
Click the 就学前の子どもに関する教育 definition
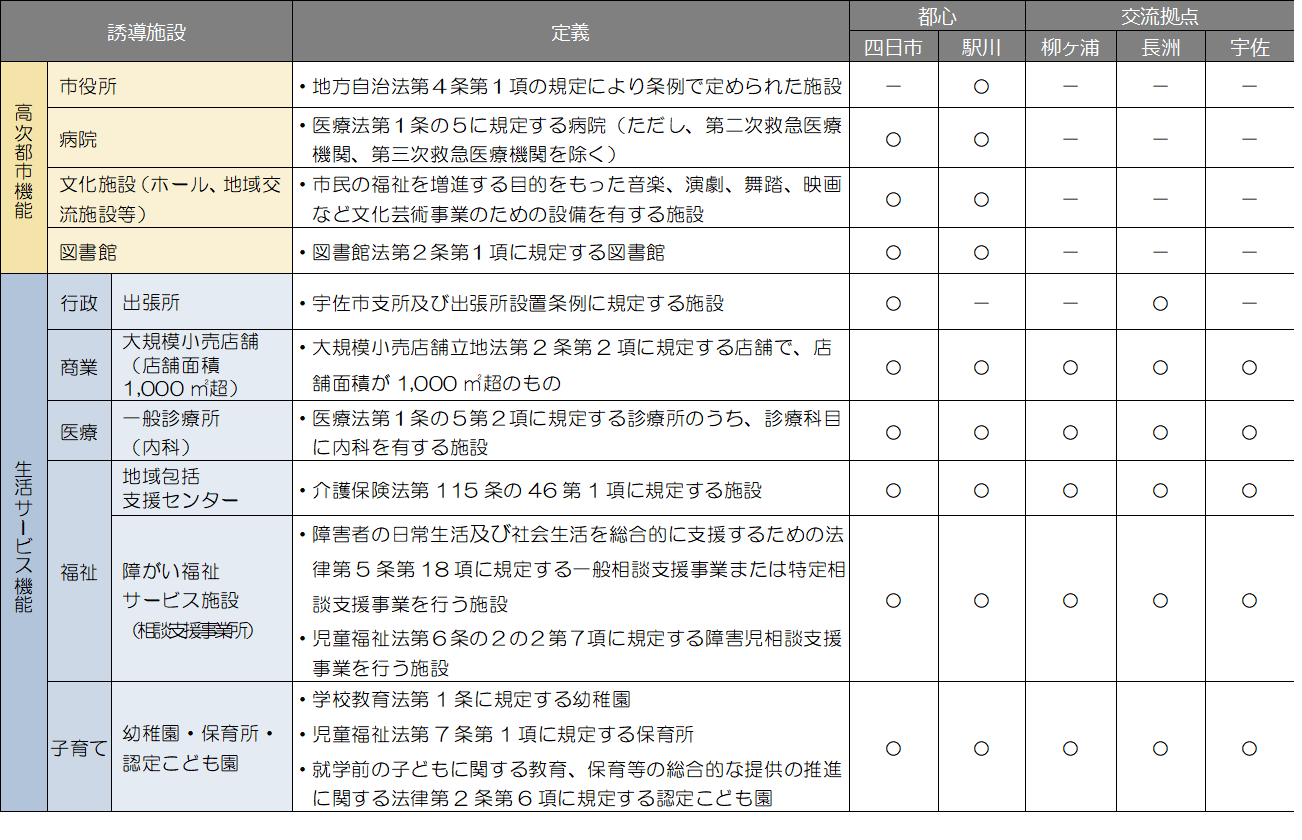click(571, 783)
